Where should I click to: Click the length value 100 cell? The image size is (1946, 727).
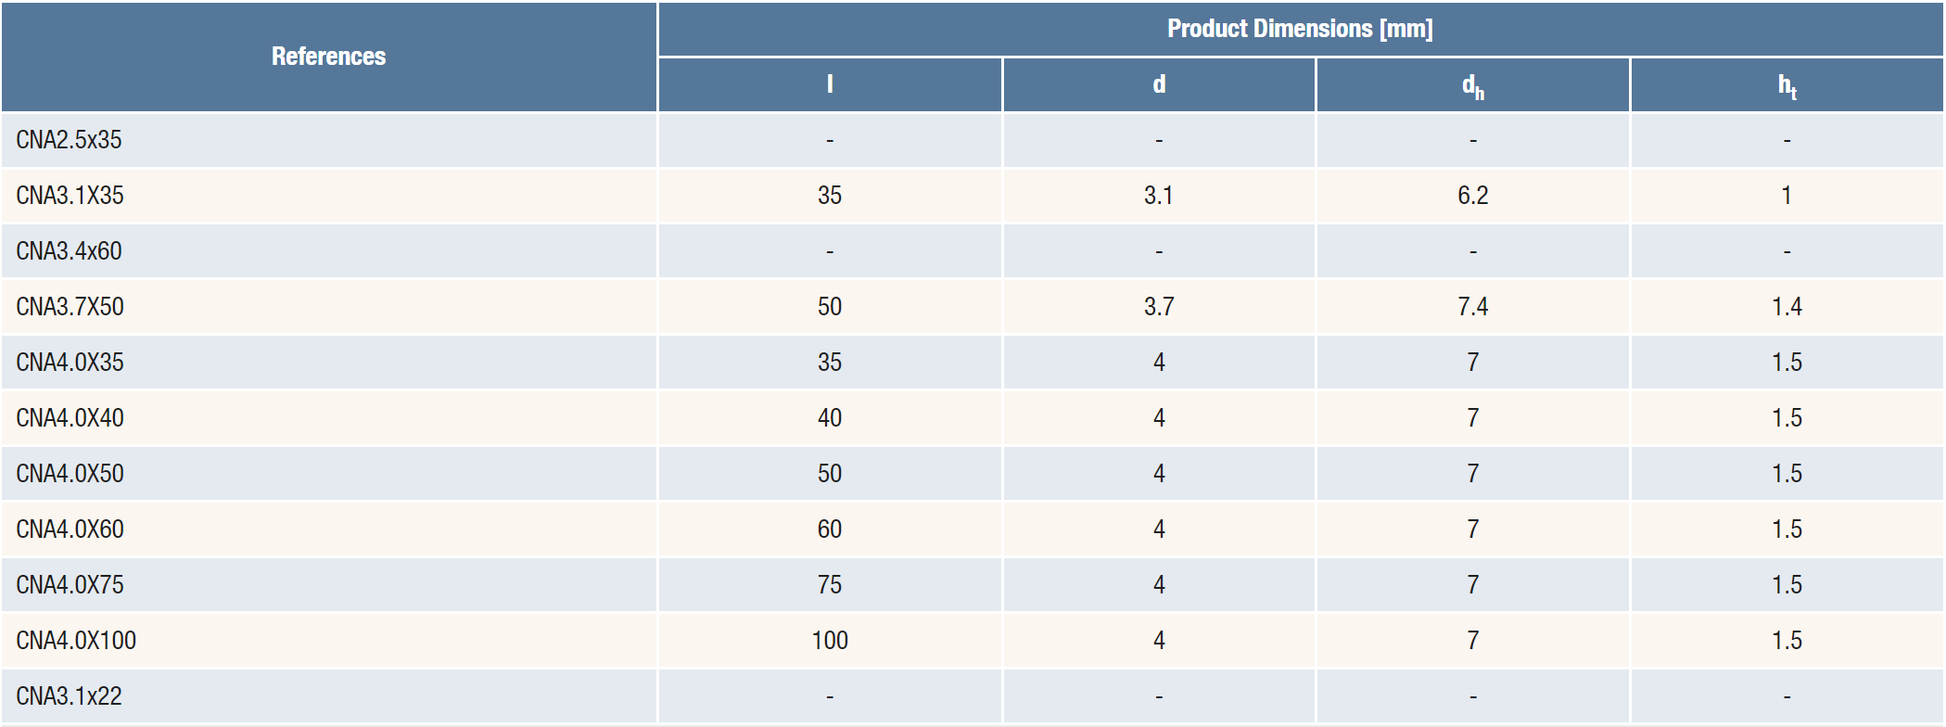coord(829,640)
